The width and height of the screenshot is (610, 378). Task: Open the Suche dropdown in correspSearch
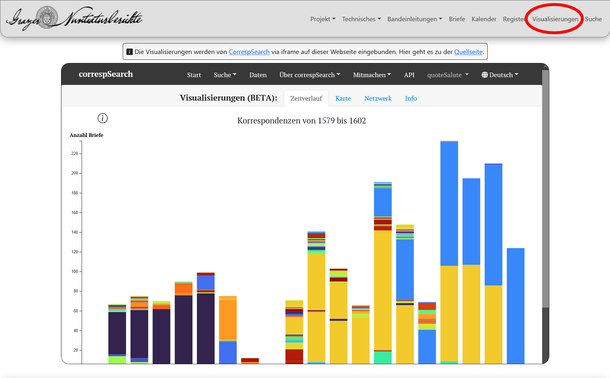(225, 75)
